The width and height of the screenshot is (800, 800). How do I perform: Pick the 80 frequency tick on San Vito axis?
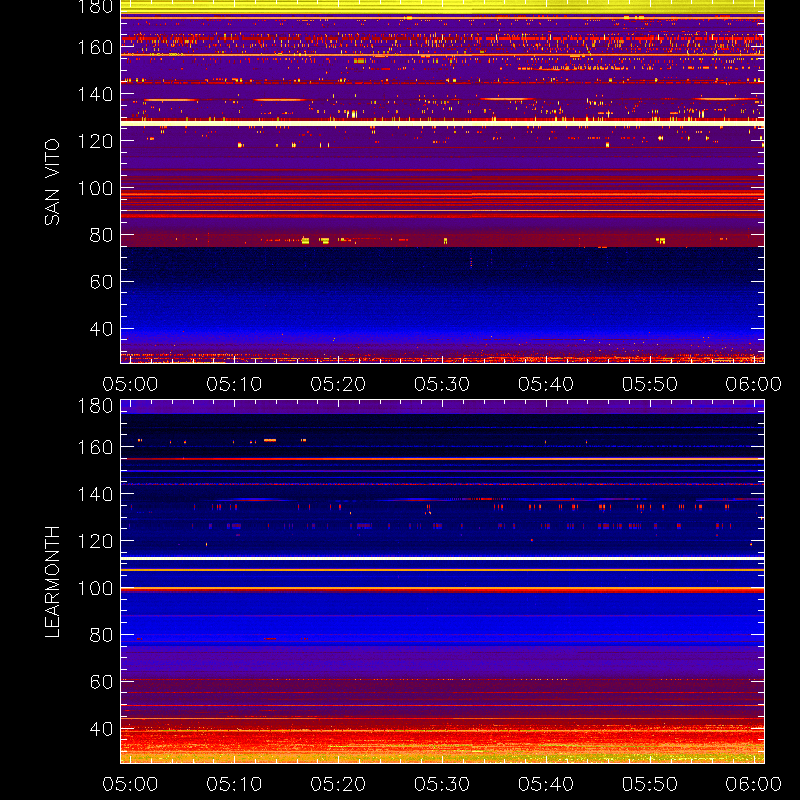101,235
